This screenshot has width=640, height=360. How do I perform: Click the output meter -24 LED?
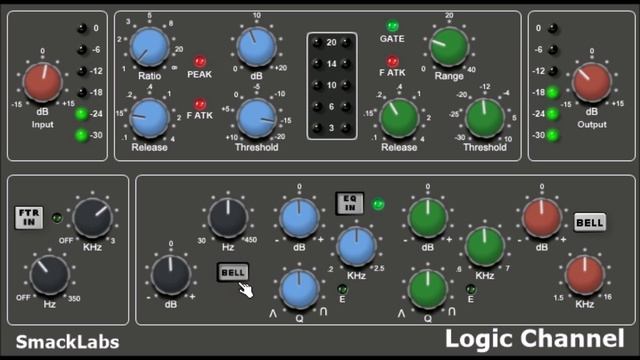pyautogui.click(x=553, y=114)
